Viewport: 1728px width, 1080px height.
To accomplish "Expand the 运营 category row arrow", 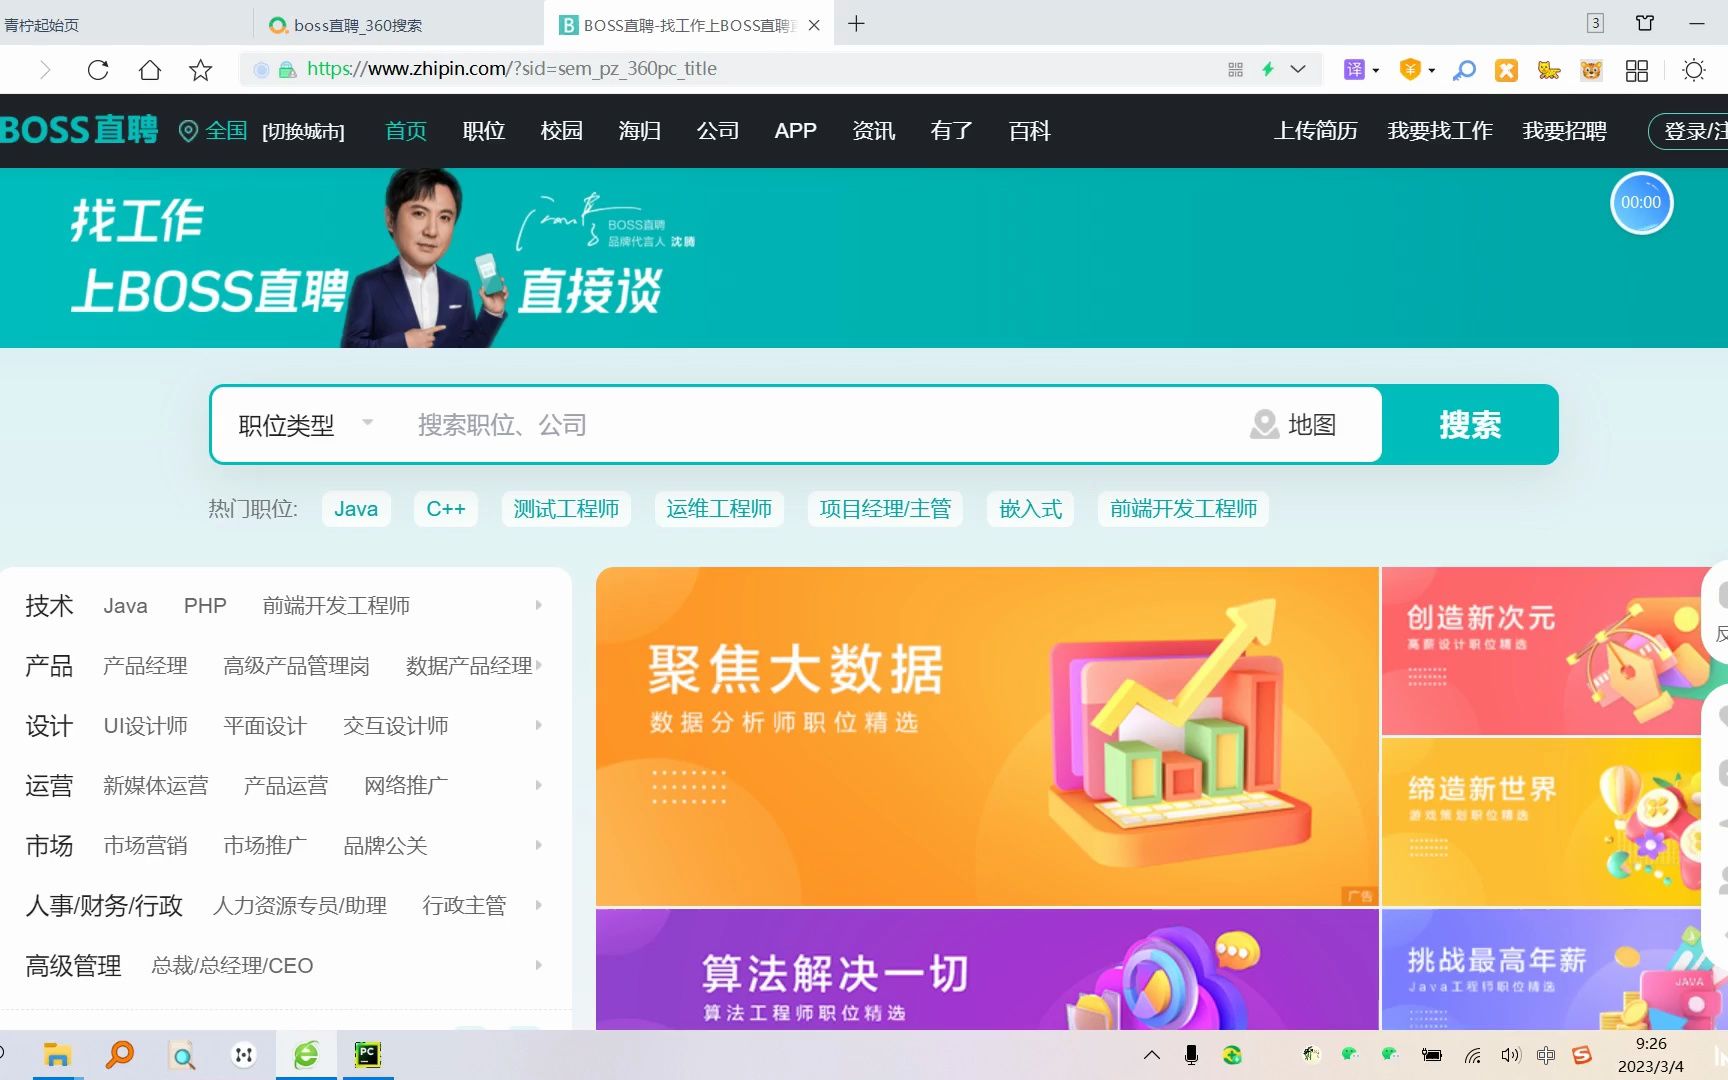I will pyautogui.click(x=538, y=785).
